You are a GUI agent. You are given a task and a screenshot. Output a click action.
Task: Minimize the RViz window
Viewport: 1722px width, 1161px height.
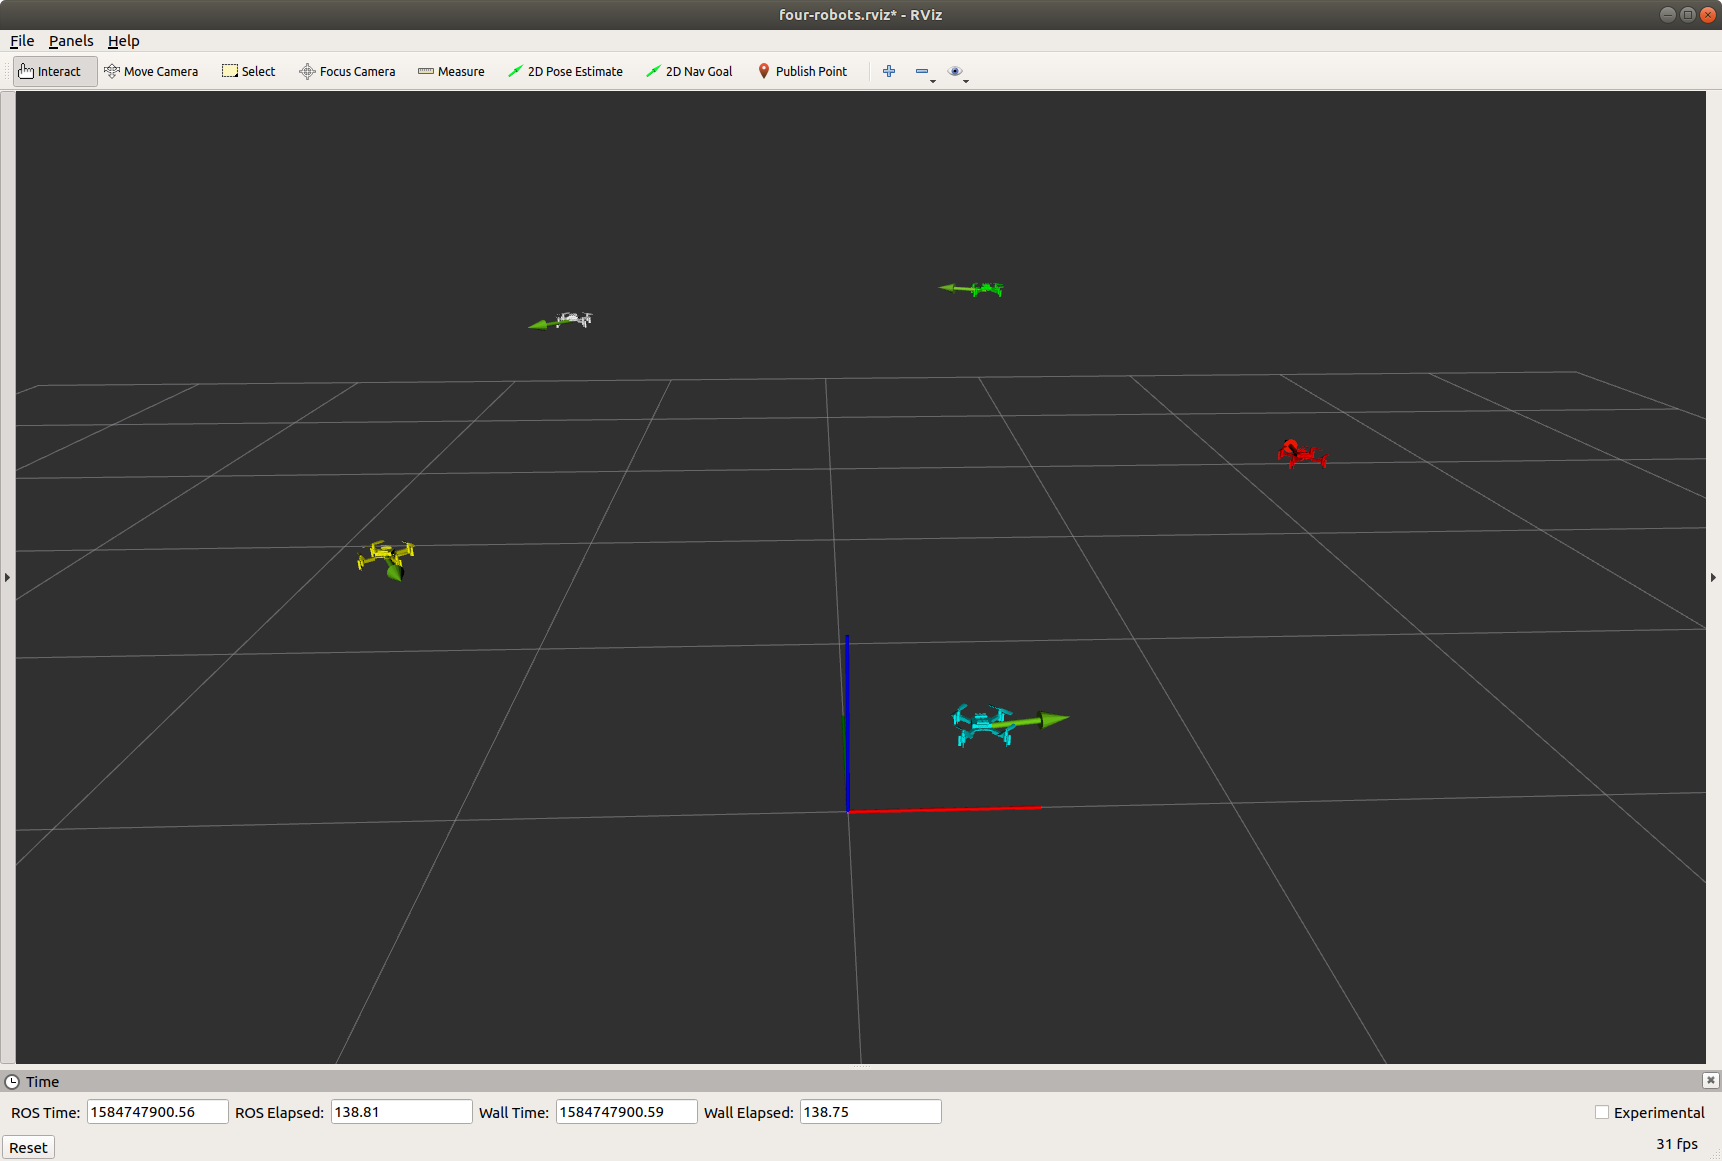1667,14
